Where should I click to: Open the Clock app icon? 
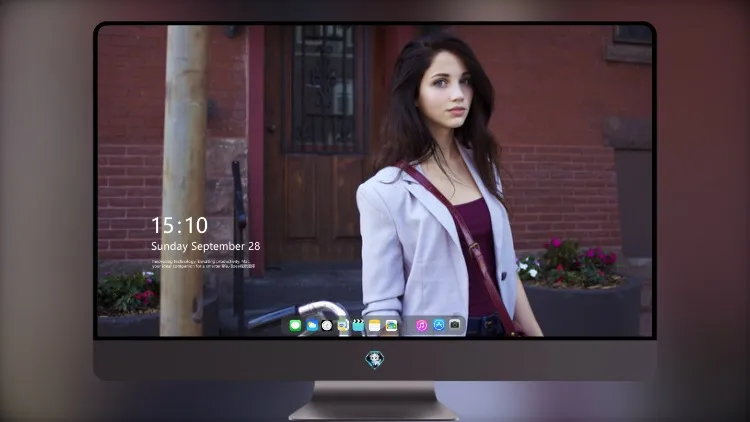(x=327, y=325)
